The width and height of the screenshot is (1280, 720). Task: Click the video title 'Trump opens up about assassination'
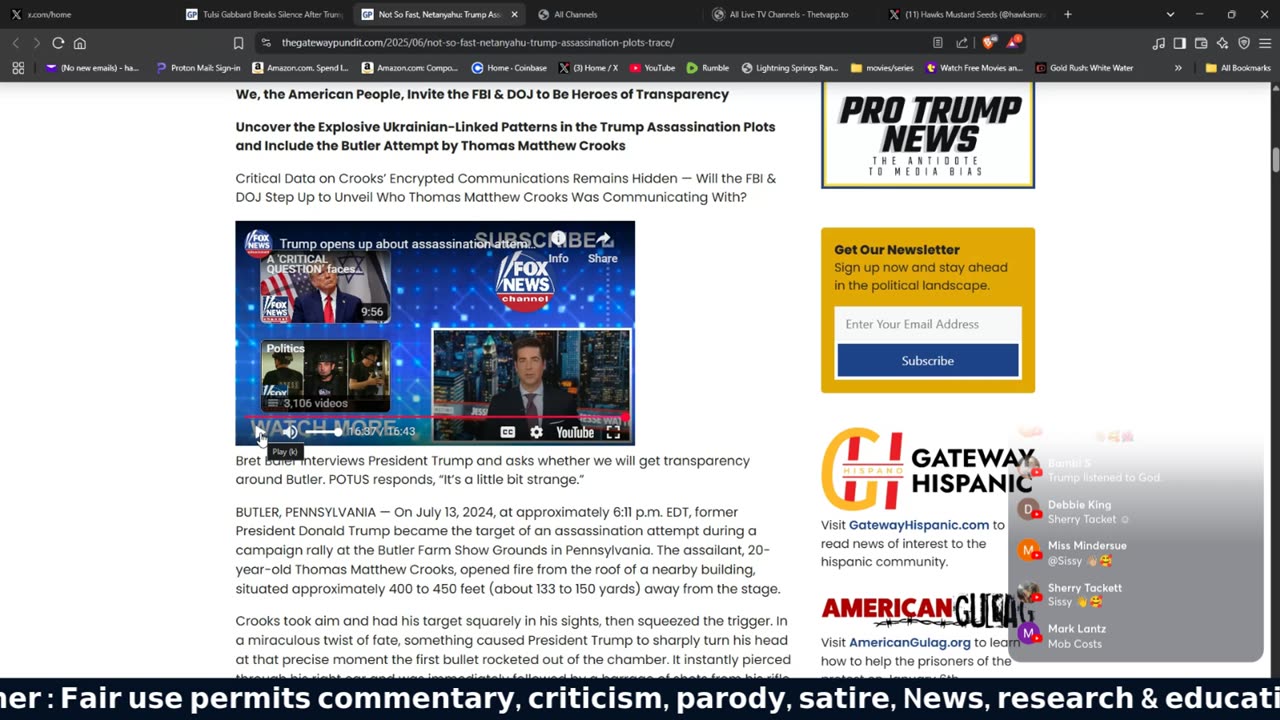(x=406, y=244)
